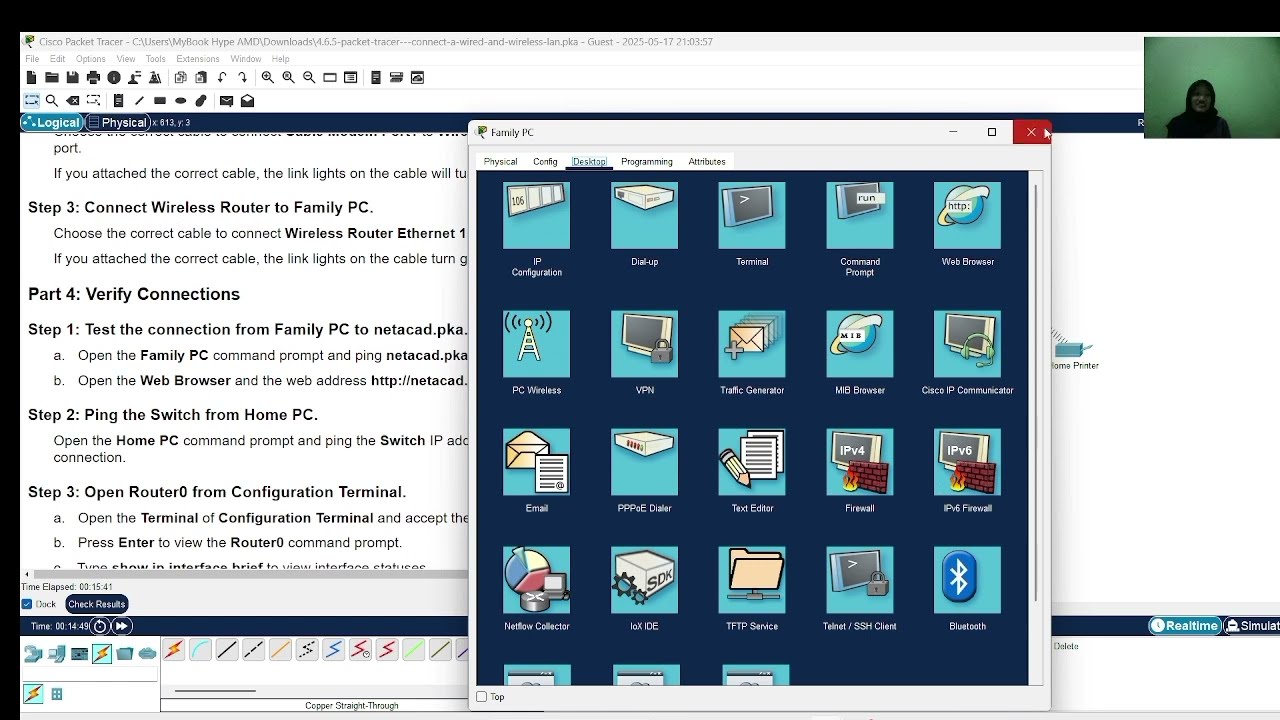
Task: Select the Place Note tool
Action: pos(118,100)
